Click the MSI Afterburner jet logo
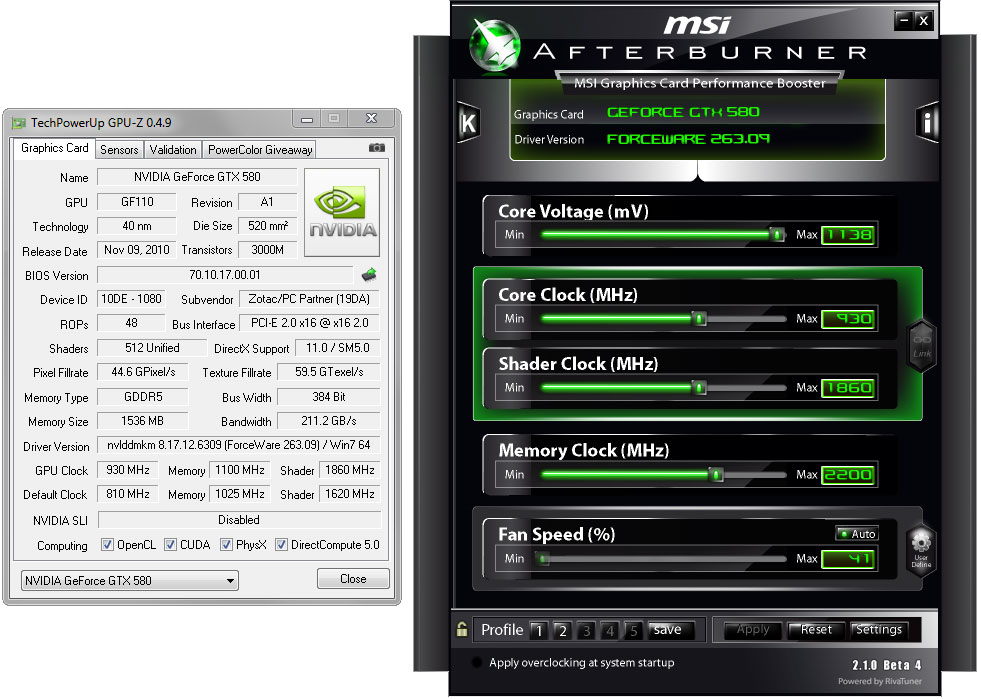981x699 pixels. pos(494,45)
